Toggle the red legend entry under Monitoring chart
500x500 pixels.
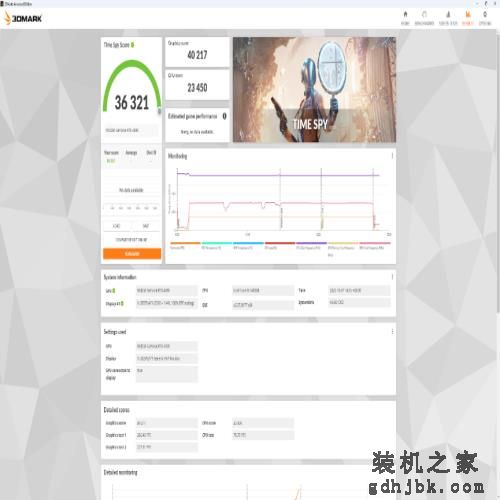pos(279,246)
